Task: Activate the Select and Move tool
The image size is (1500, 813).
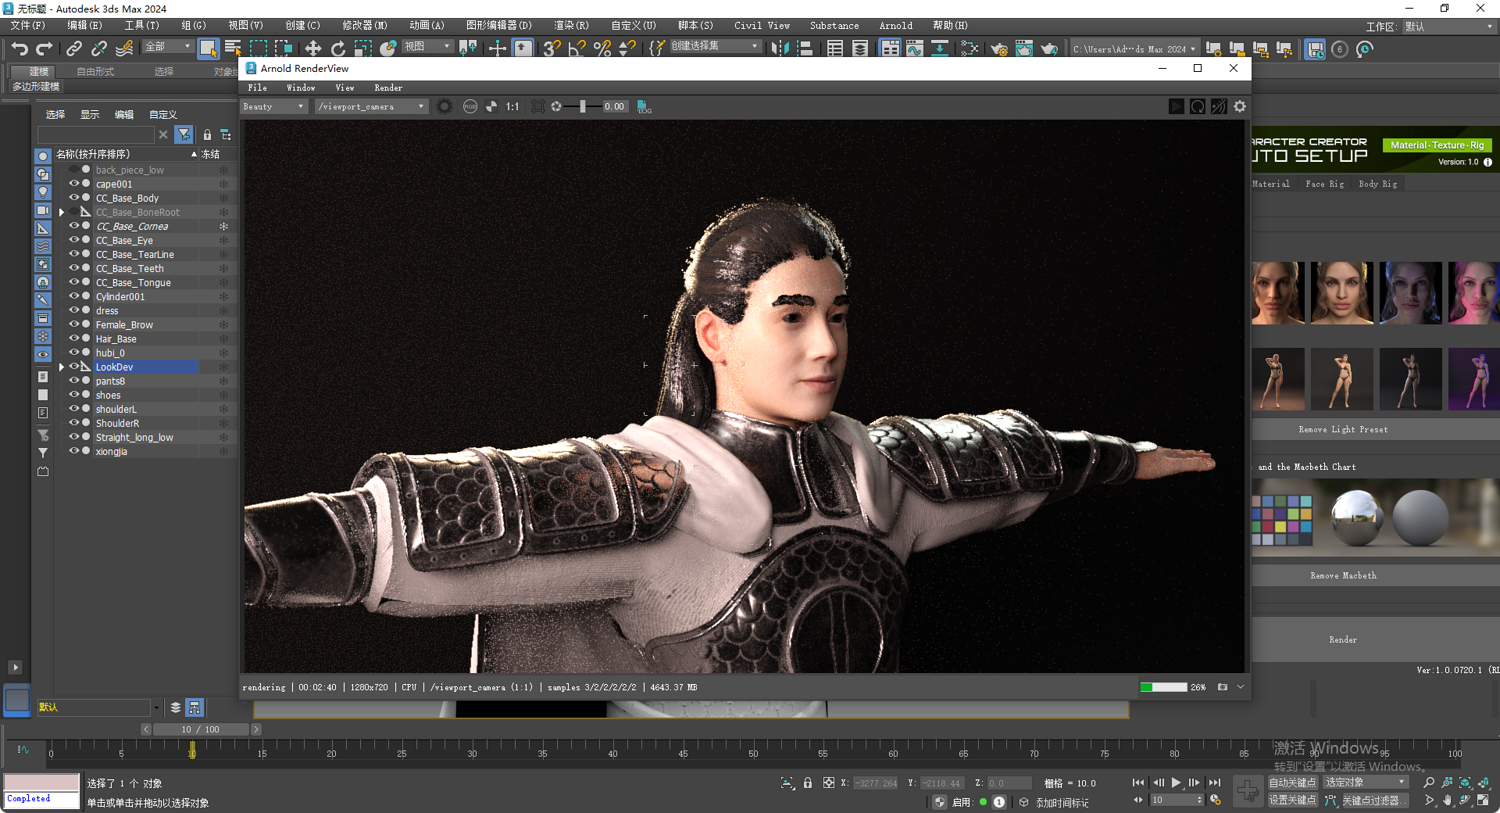Action: tap(313, 48)
